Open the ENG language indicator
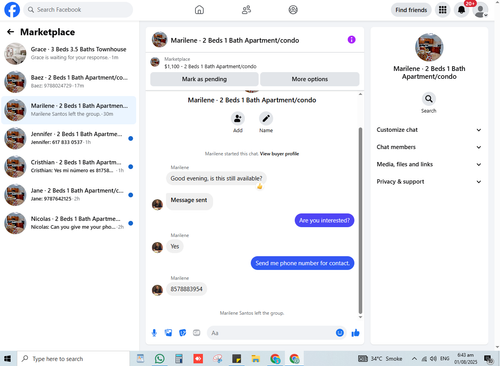Screen dimensions: 500x366 coord(445,359)
